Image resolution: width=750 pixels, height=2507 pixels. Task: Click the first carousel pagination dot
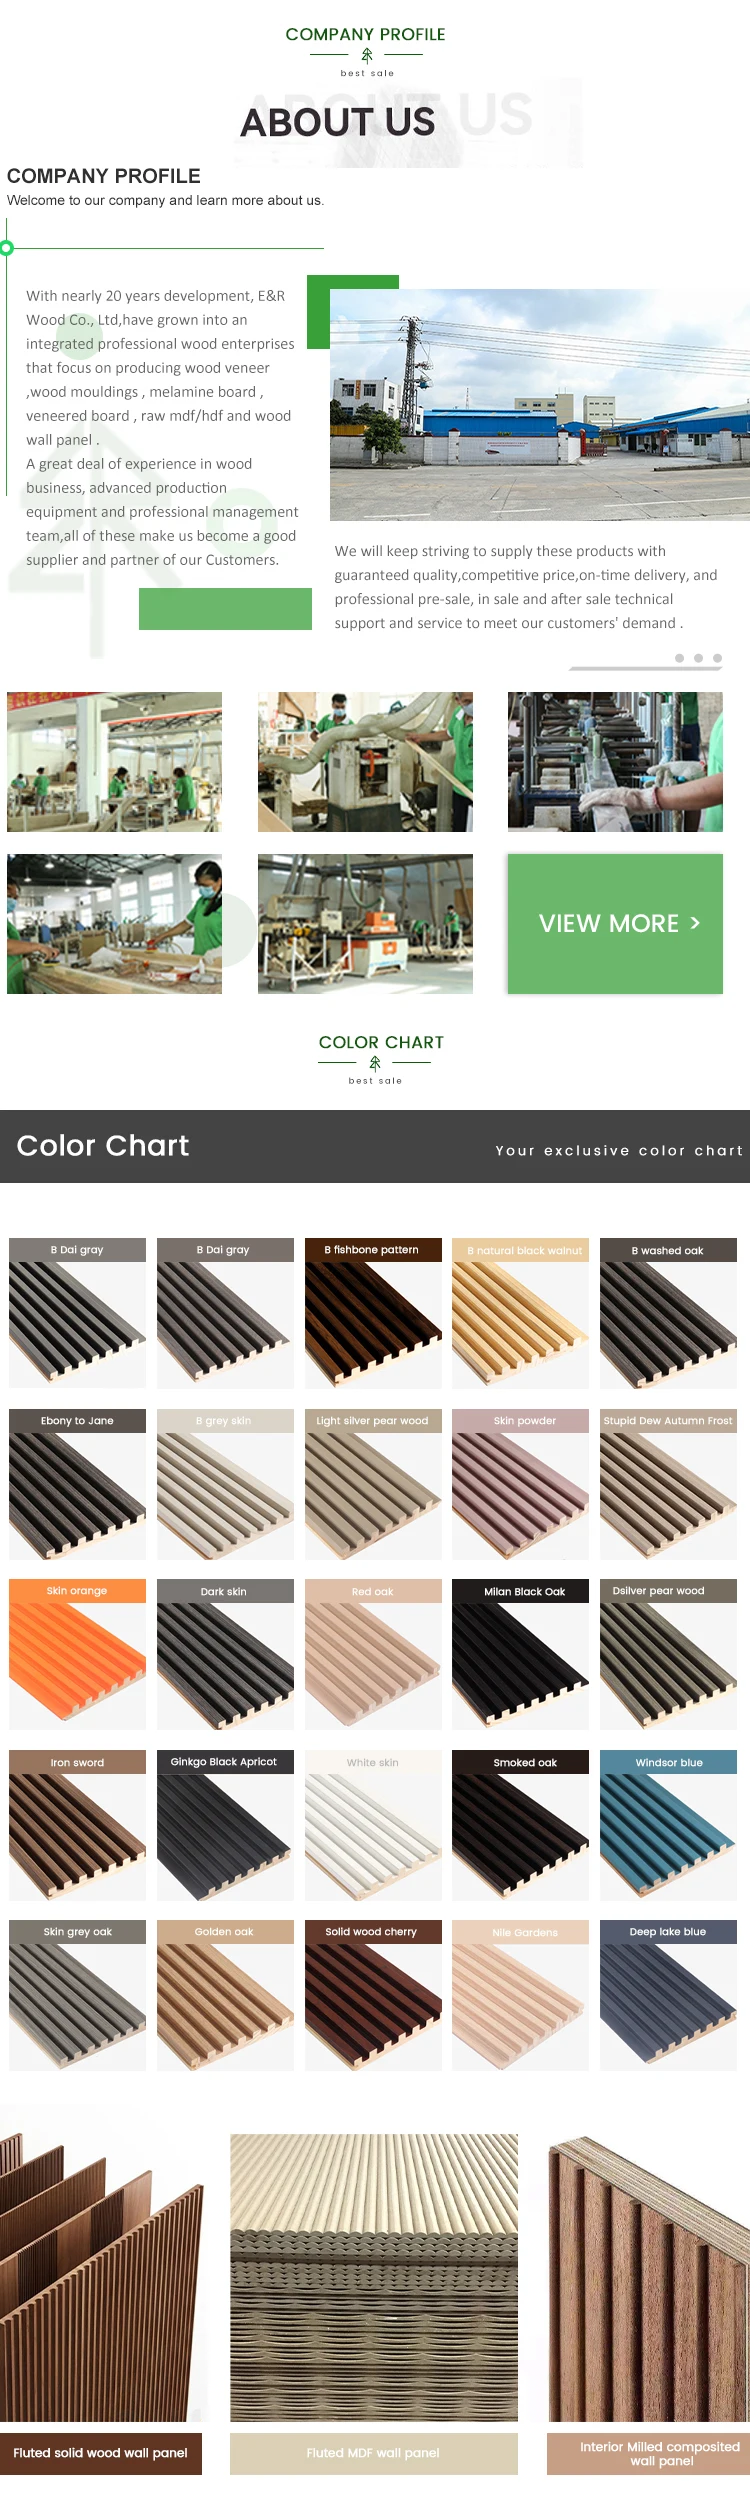click(x=680, y=658)
